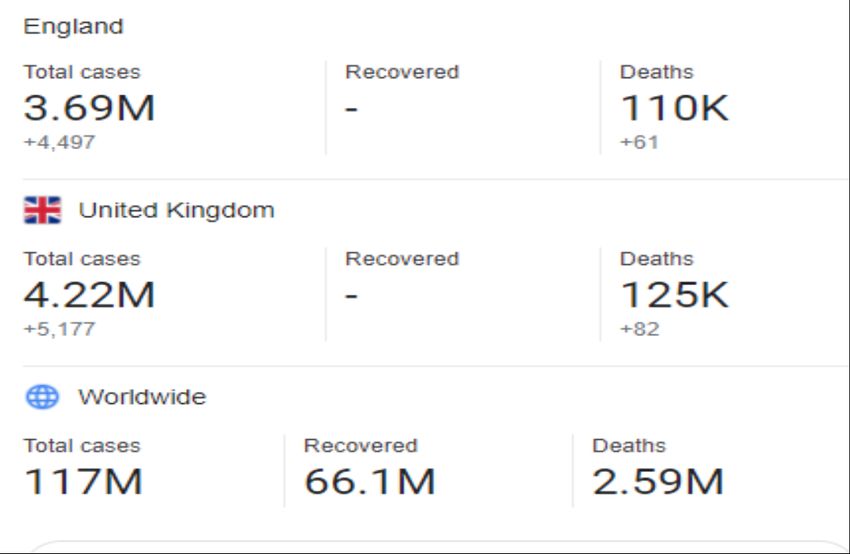Click the Worldwide Deaths label
850x554 pixels.
pyautogui.click(x=629, y=446)
